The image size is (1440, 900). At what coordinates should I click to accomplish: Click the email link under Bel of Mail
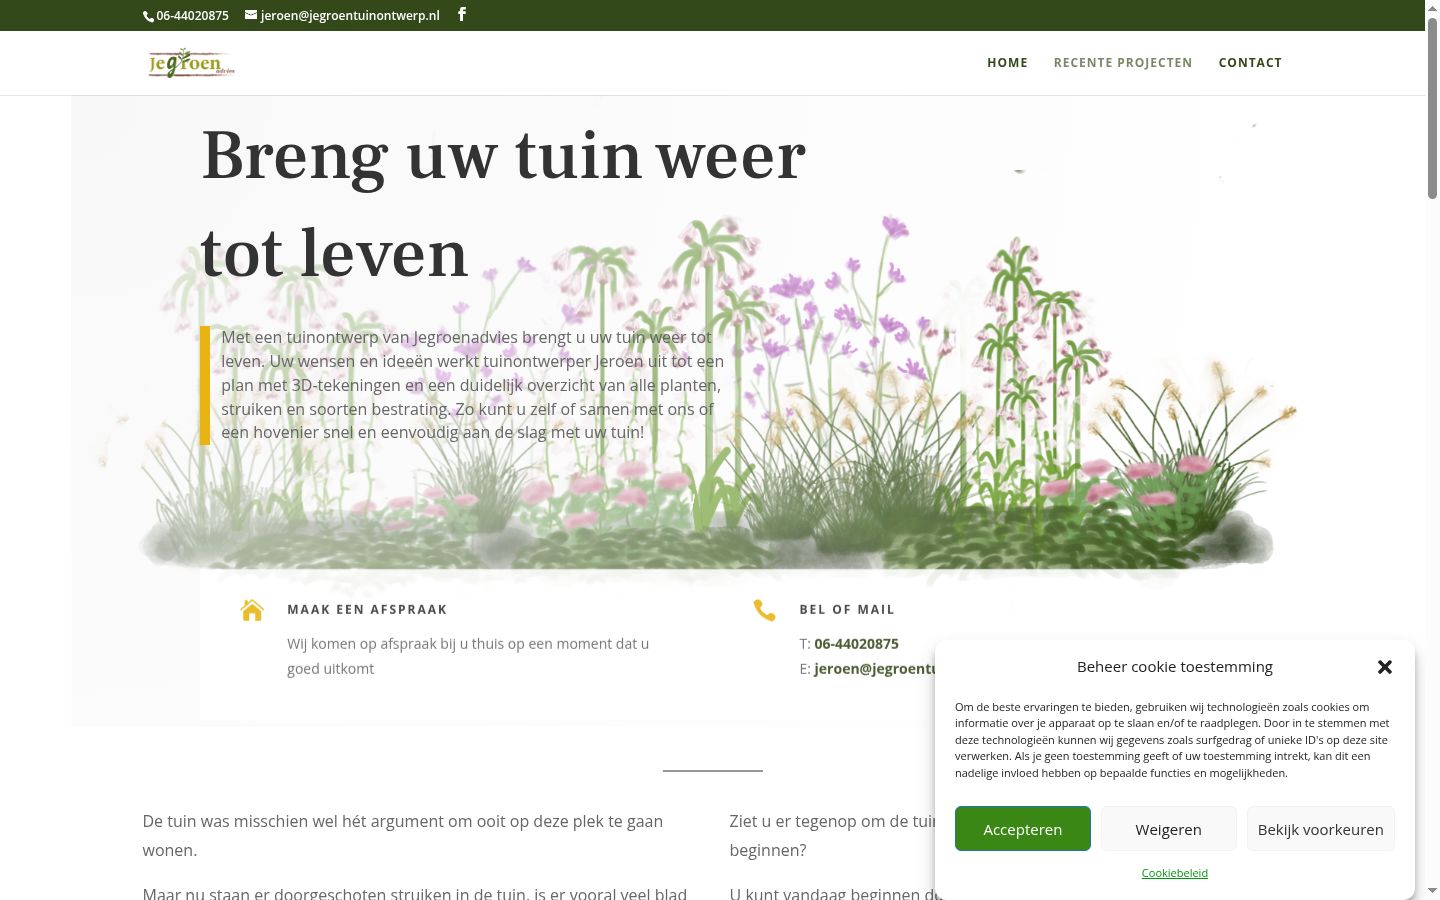click(x=875, y=669)
